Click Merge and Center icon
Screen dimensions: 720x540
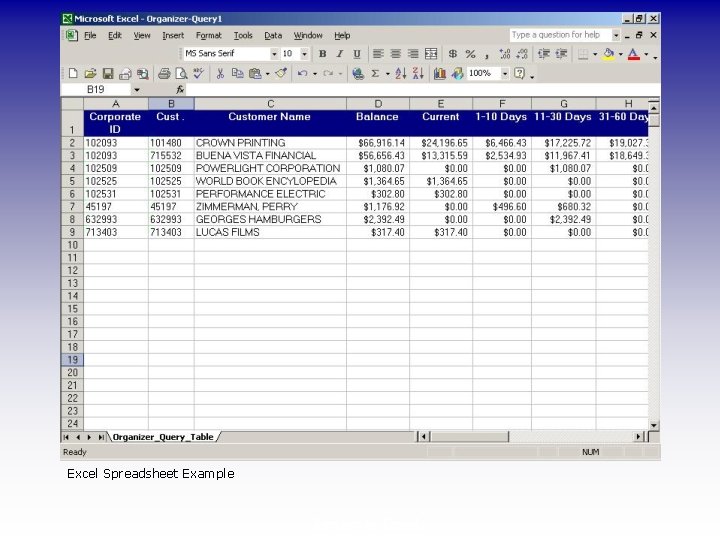(431, 54)
